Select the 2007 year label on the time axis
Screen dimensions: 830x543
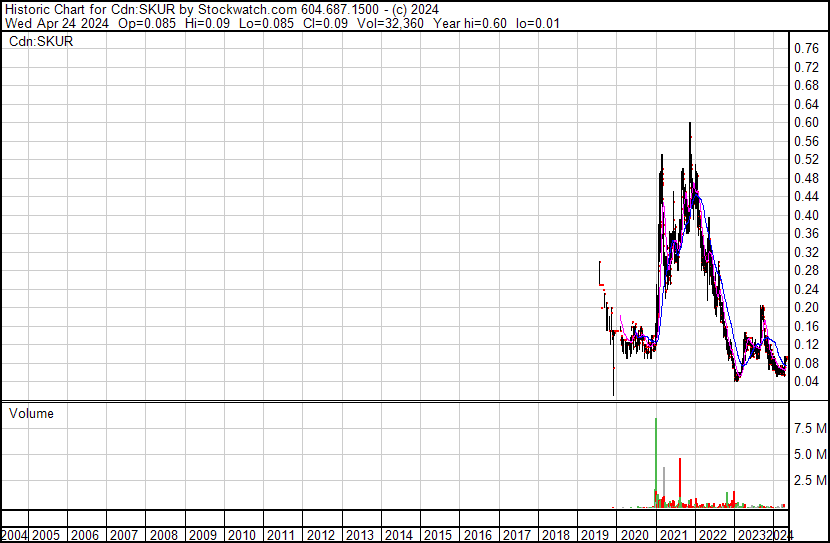(124, 535)
